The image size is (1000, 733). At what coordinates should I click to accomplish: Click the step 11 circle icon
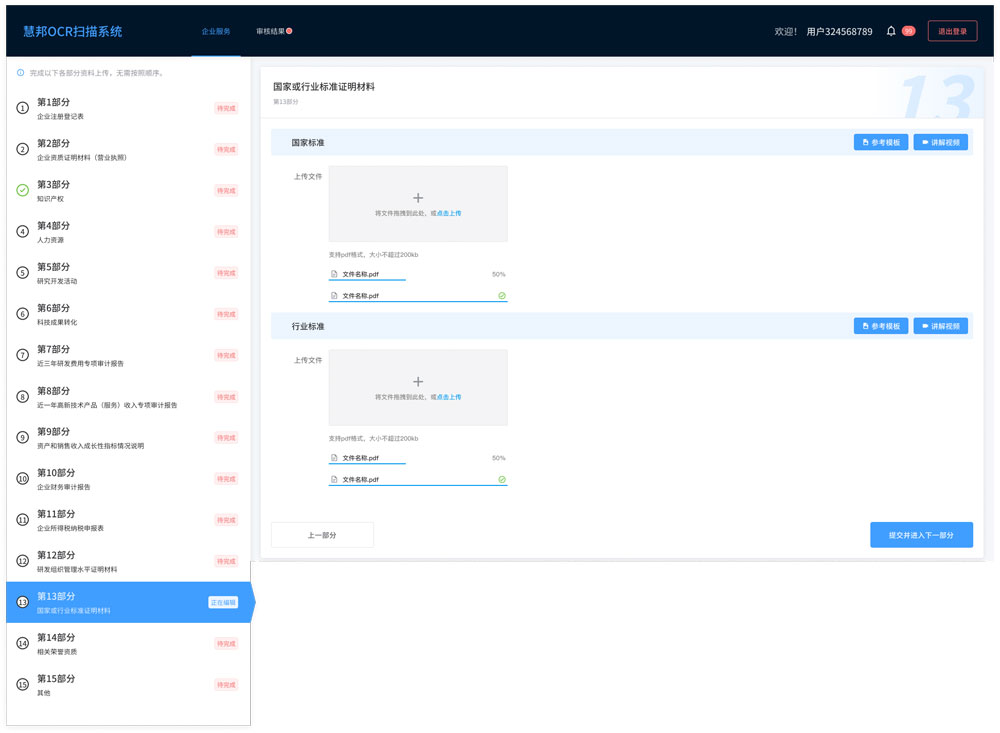point(22,520)
